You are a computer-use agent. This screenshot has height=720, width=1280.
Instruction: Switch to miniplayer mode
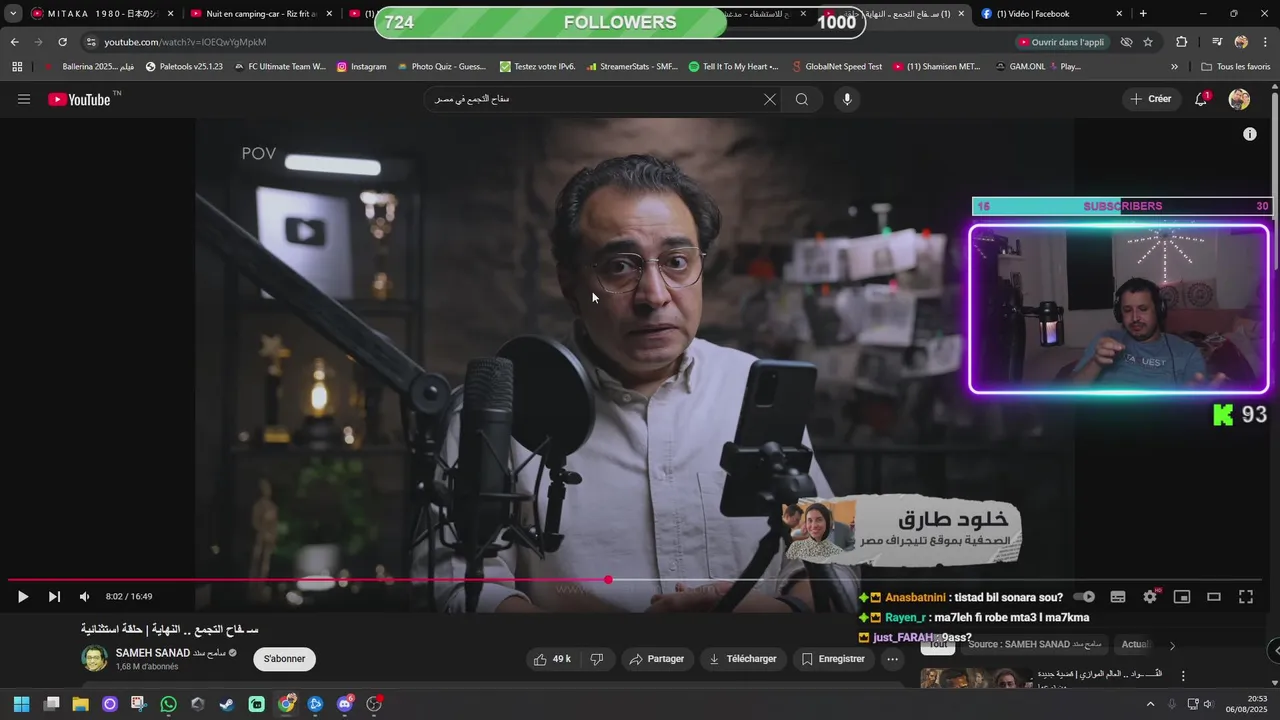pyautogui.click(x=1182, y=597)
